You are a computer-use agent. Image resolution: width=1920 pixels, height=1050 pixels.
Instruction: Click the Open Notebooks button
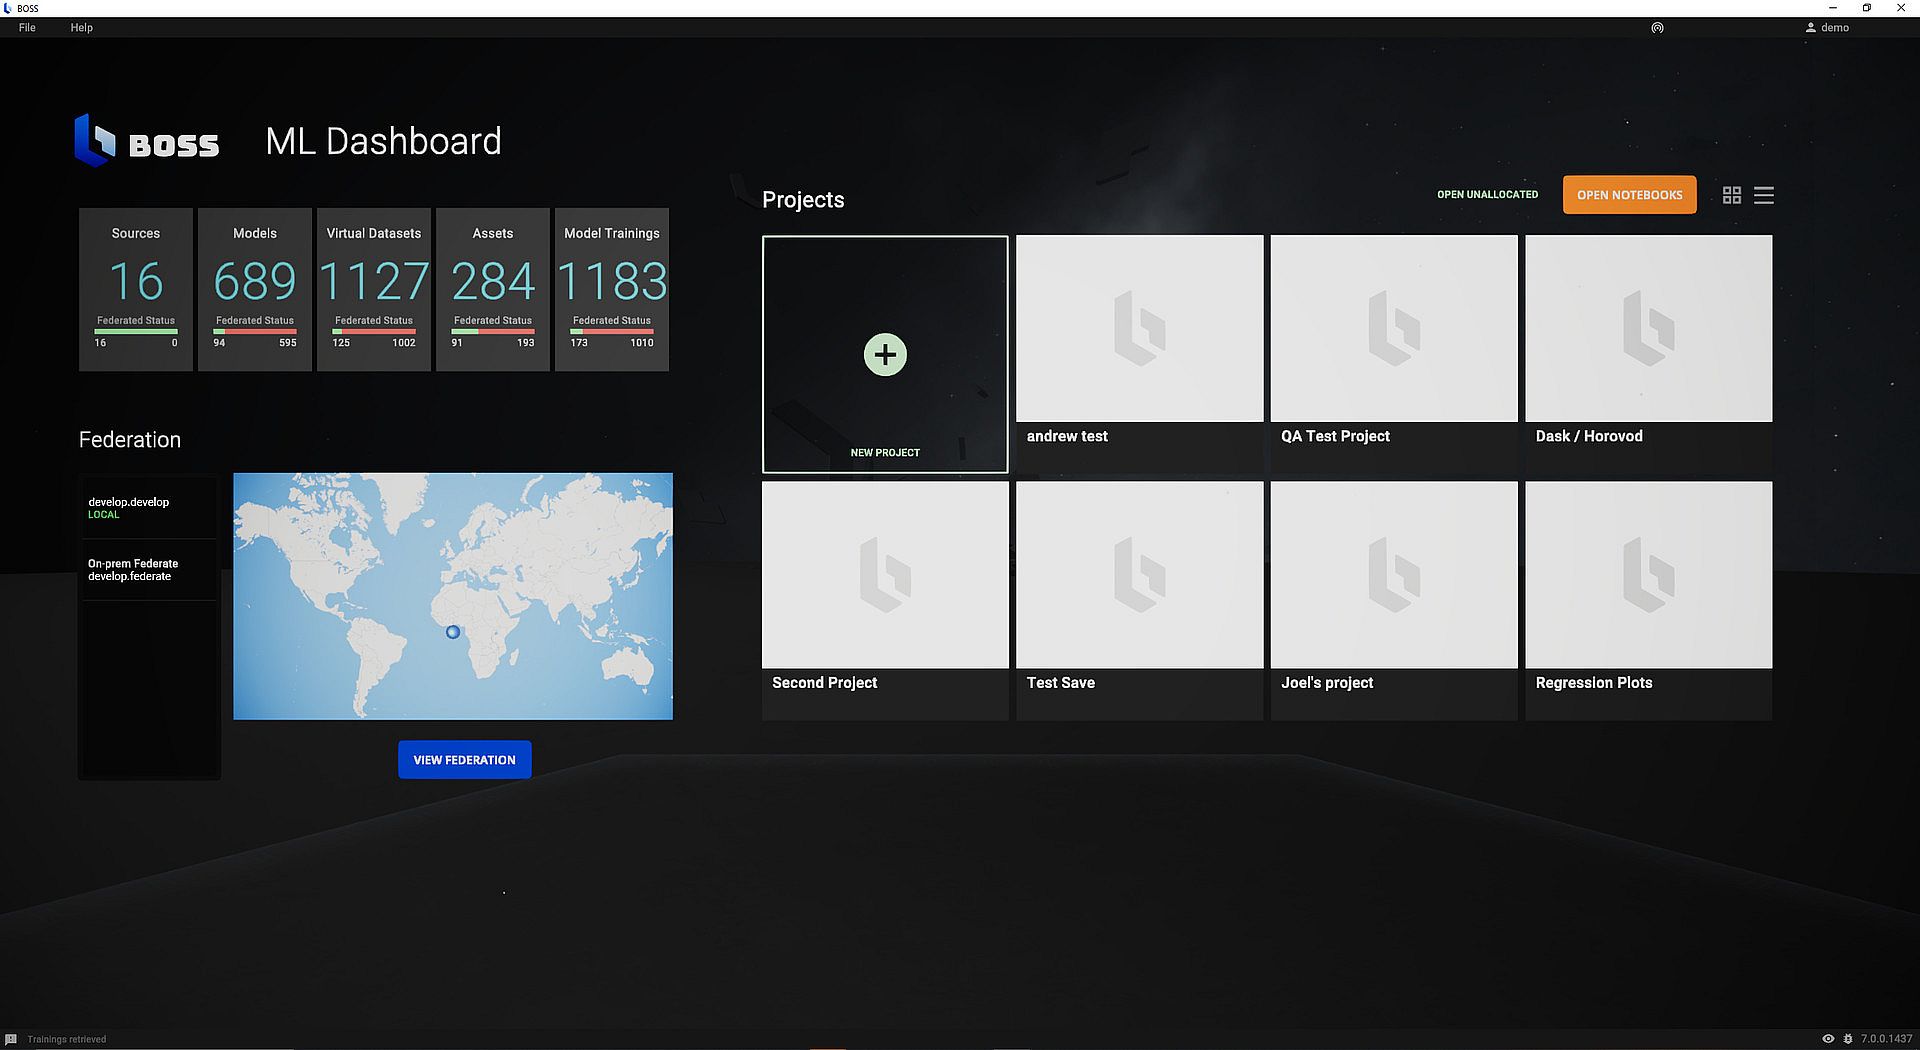click(x=1629, y=195)
